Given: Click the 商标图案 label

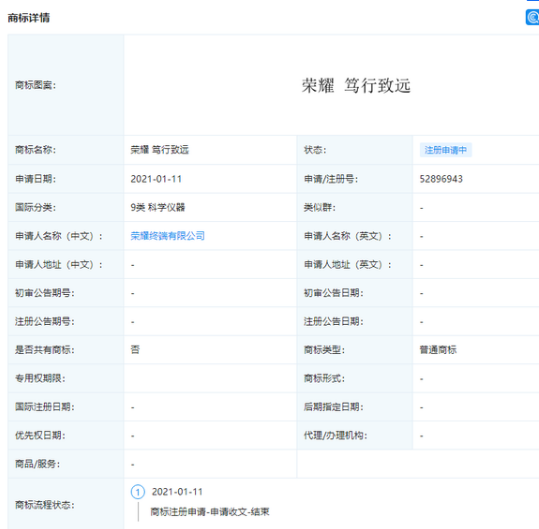Looking at the screenshot, I should [x=35, y=85].
